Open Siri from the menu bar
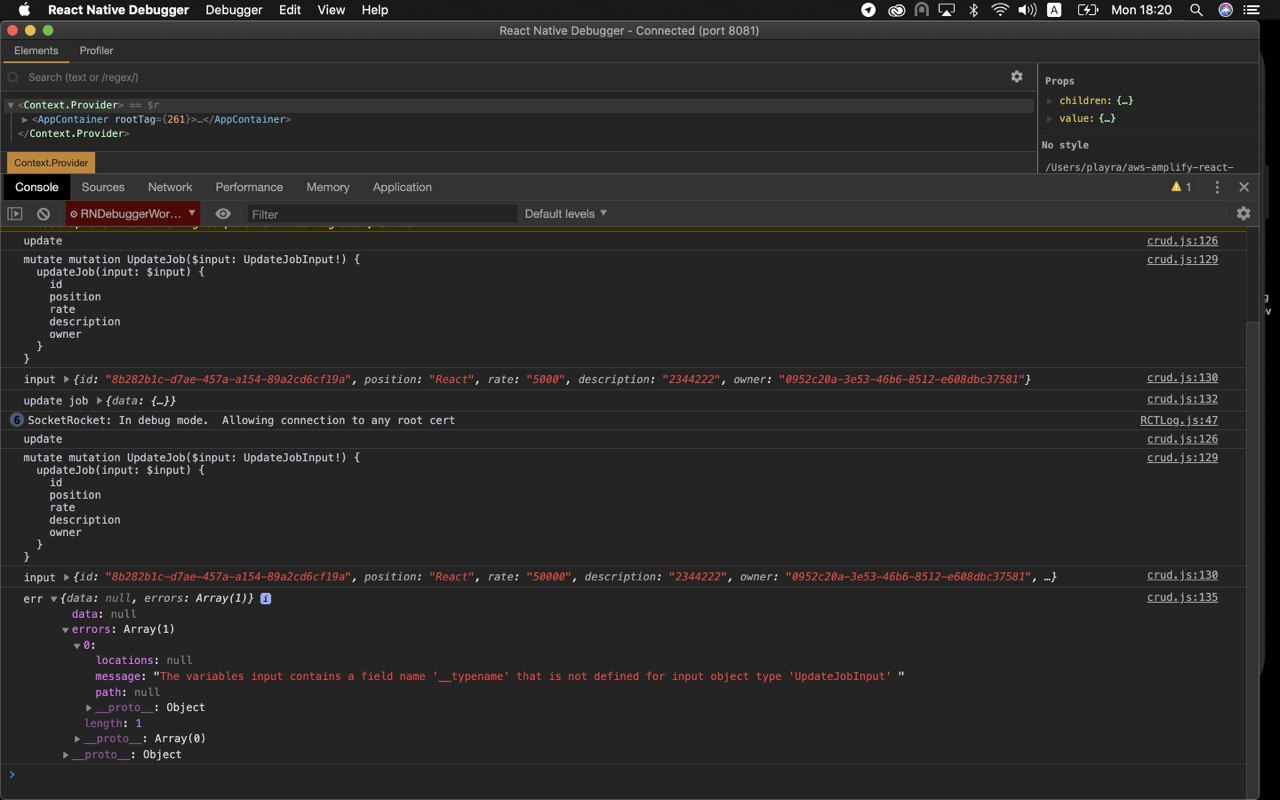Viewport: 1280px width, 800px height. pos(1225,10)
